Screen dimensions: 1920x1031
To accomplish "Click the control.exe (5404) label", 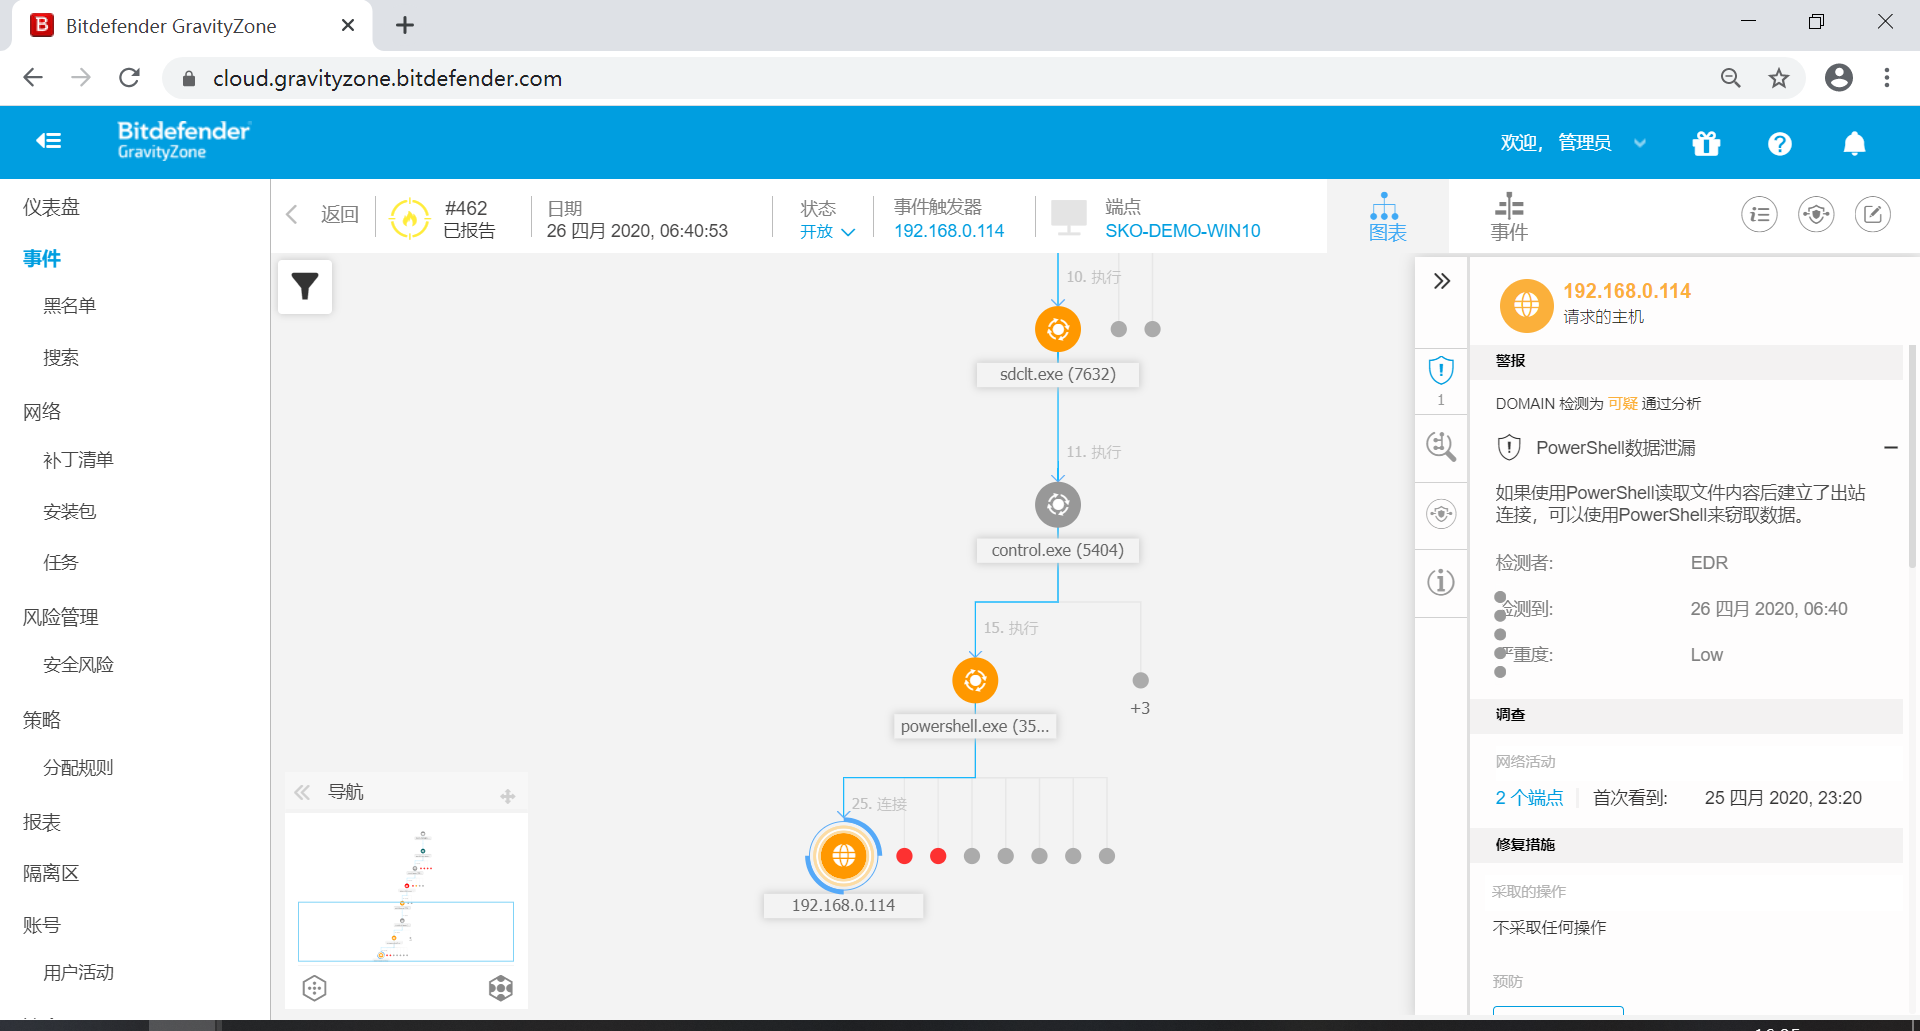I will pos(1058,550).
